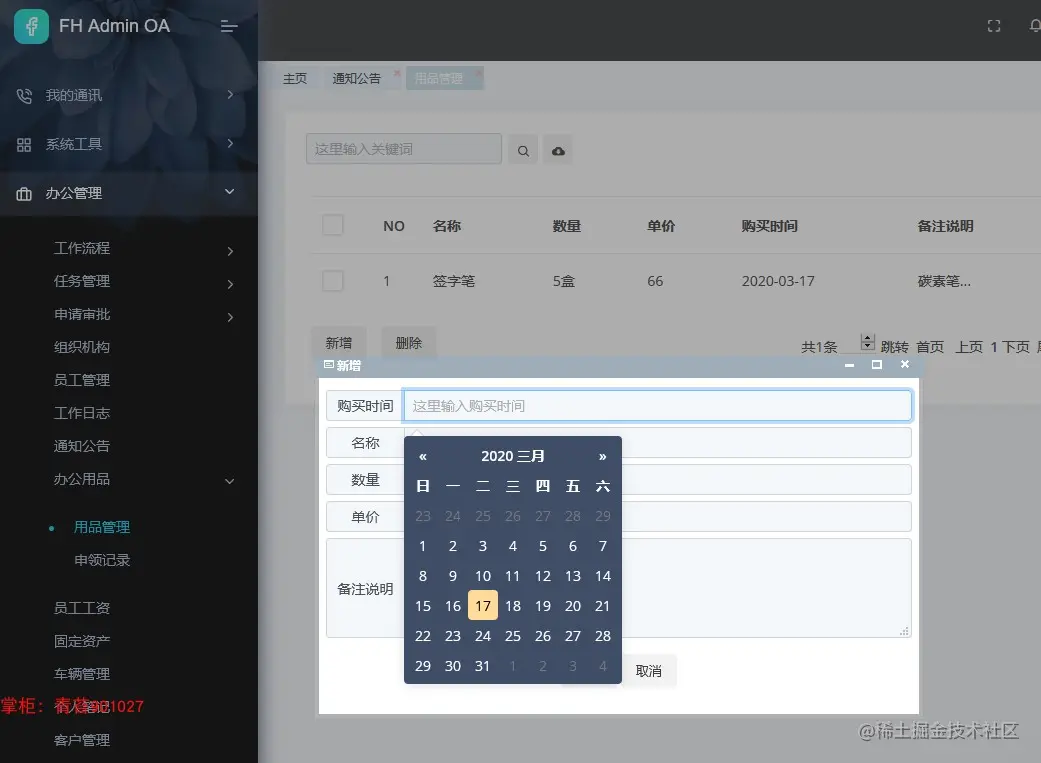
Task: Click the page-size stepper next to 跳转
Action: tap(868, 342)
